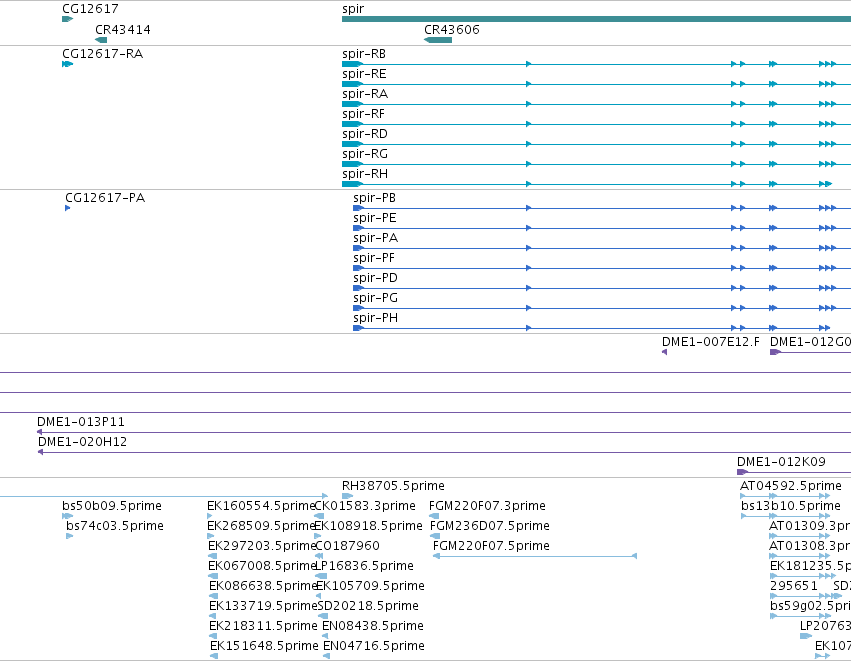This screenshot has height=661, width=851.
Task: Select EST CK01583.3prime
Action: click(x=365, y=506)
